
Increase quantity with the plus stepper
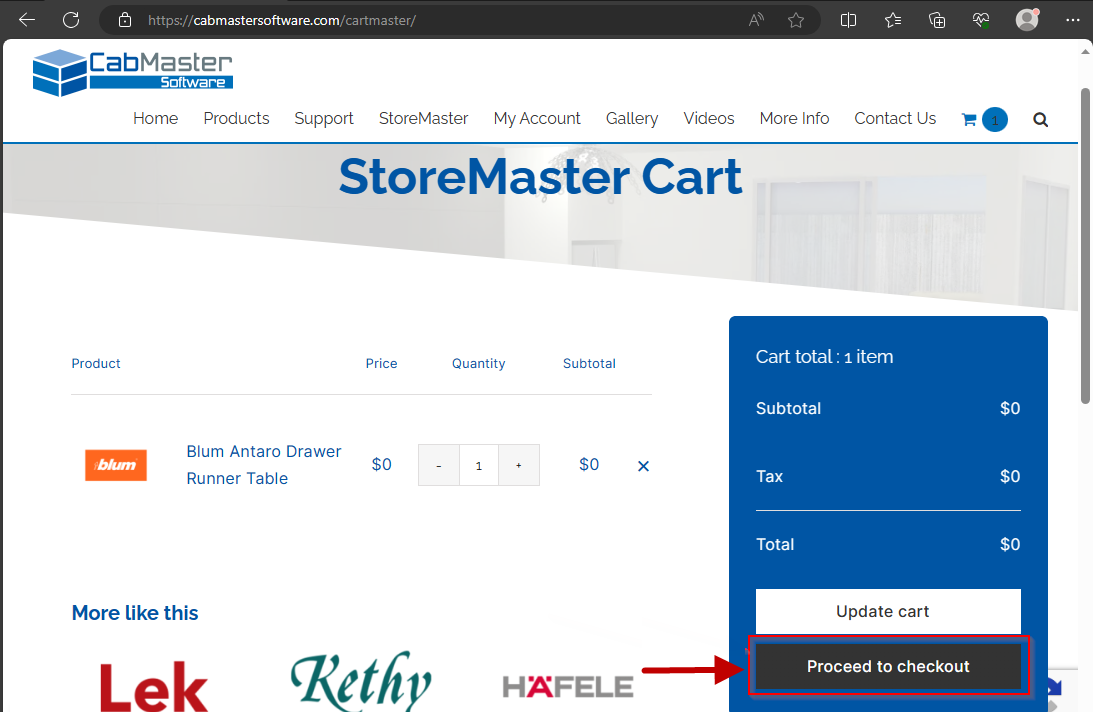[519, 465]
